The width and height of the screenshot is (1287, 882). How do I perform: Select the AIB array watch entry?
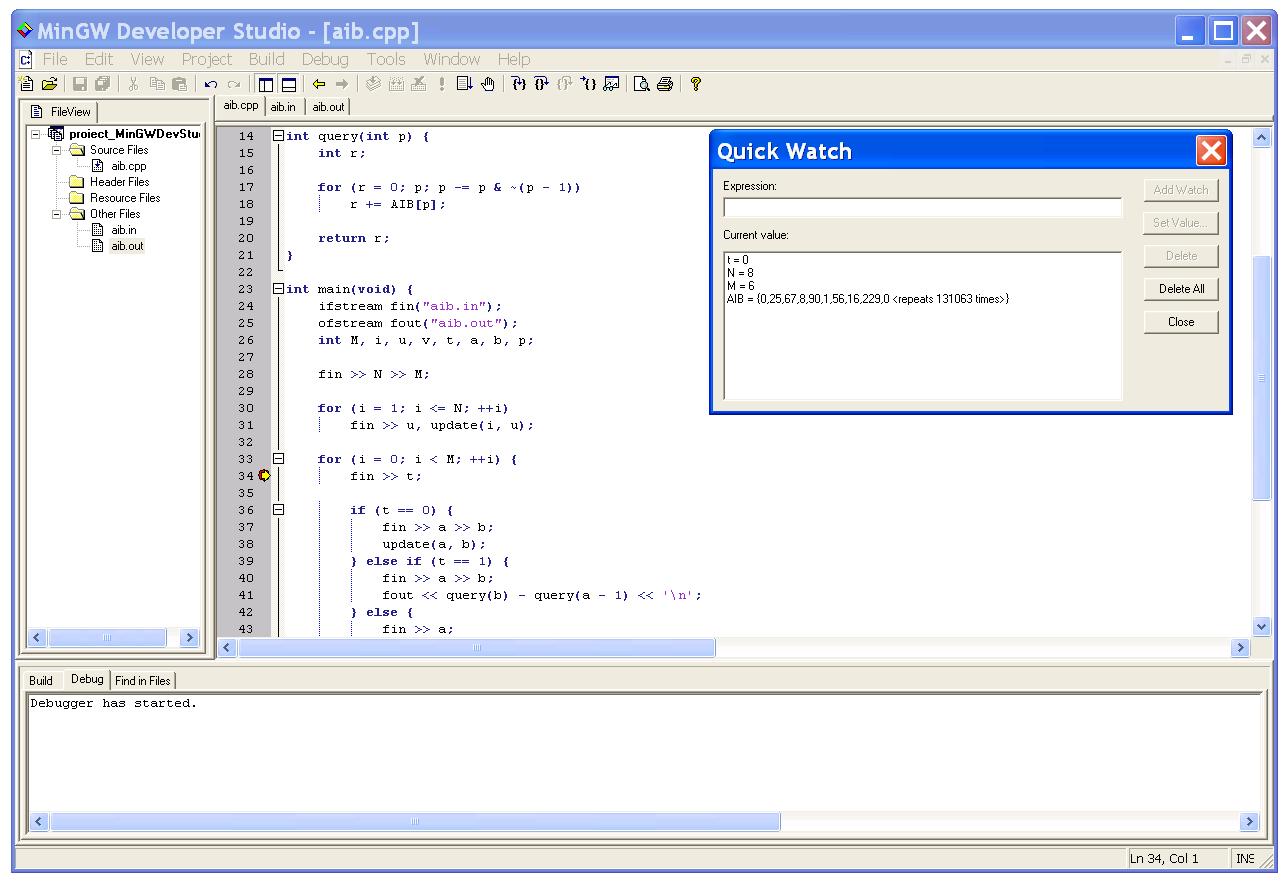tap(868, 299)
